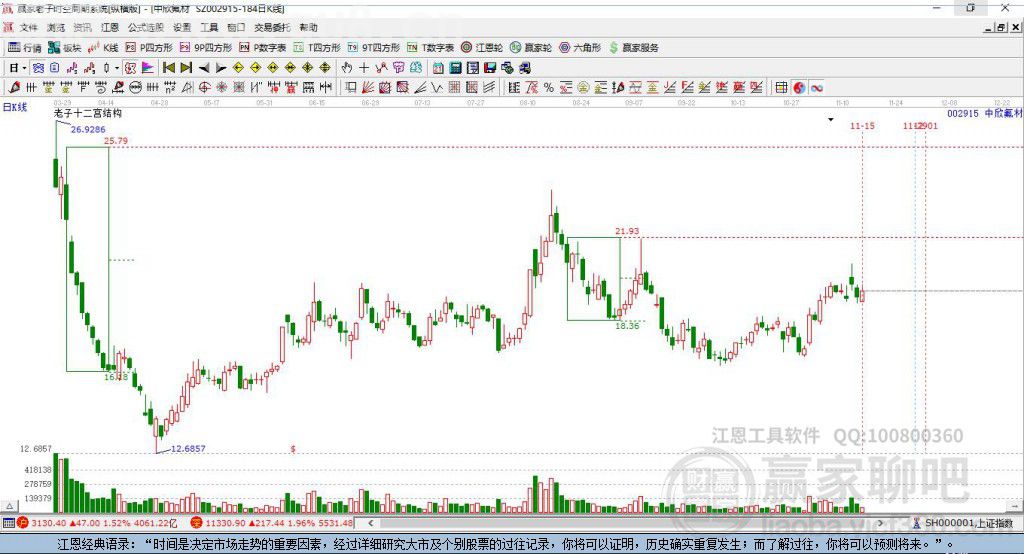Expand the black triangle above chart
Screen dimensions: 1024x554
pyautogui.click(x=831, y=120)
